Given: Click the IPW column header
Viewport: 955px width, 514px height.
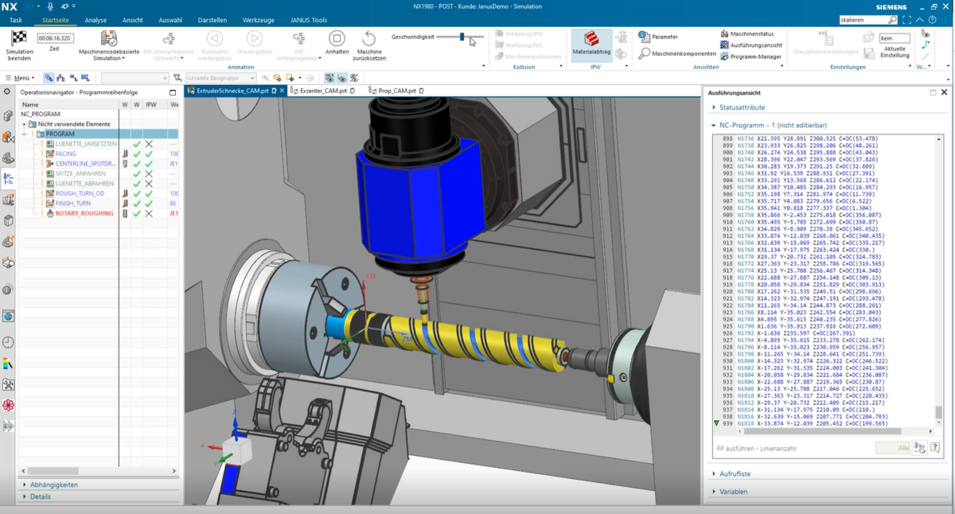Looking at the screenshot, I should (x=150, y=105).
